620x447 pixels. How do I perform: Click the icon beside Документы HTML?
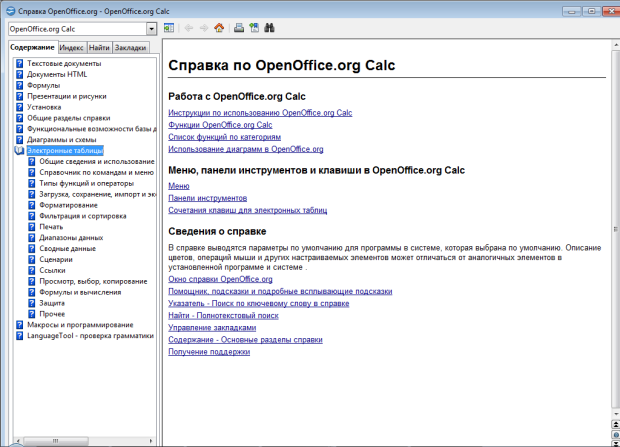tap(19, 74)
